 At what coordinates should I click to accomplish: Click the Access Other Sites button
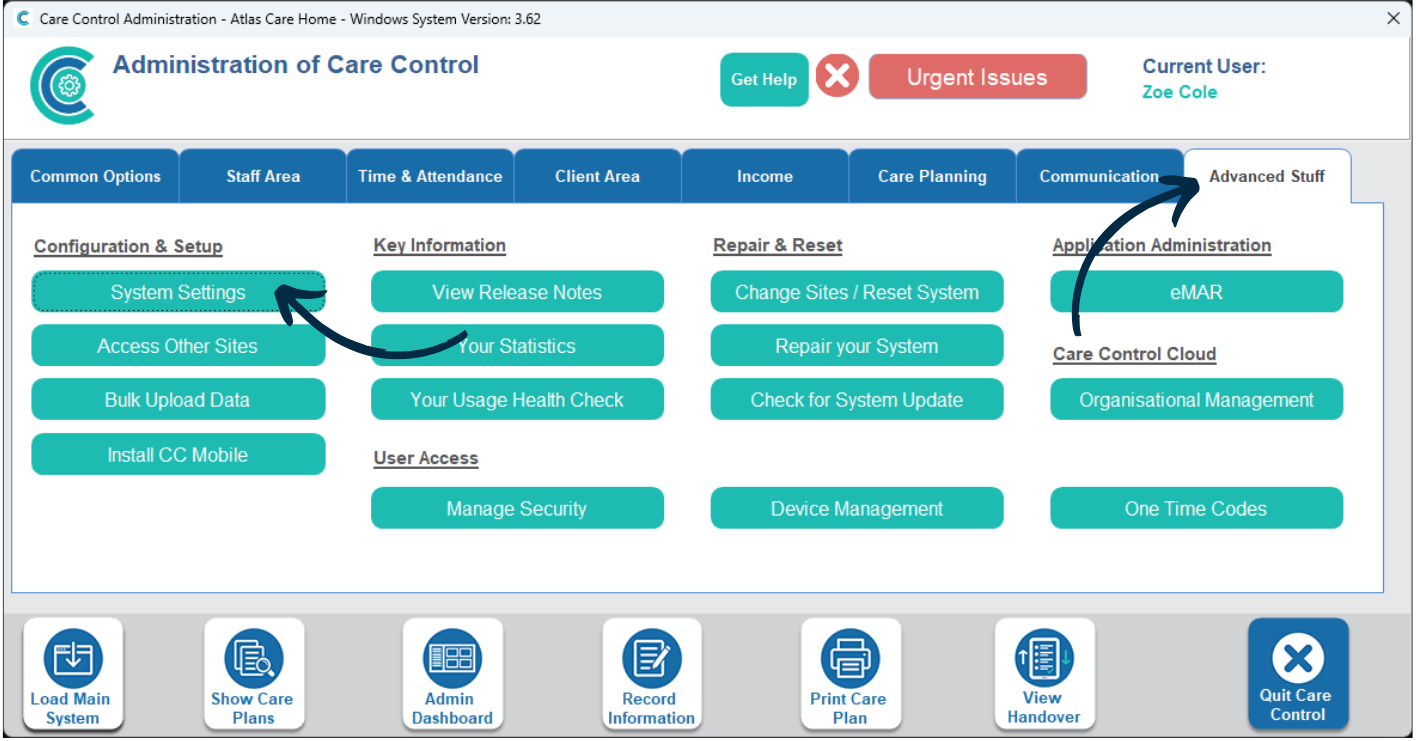click(178, 346)
